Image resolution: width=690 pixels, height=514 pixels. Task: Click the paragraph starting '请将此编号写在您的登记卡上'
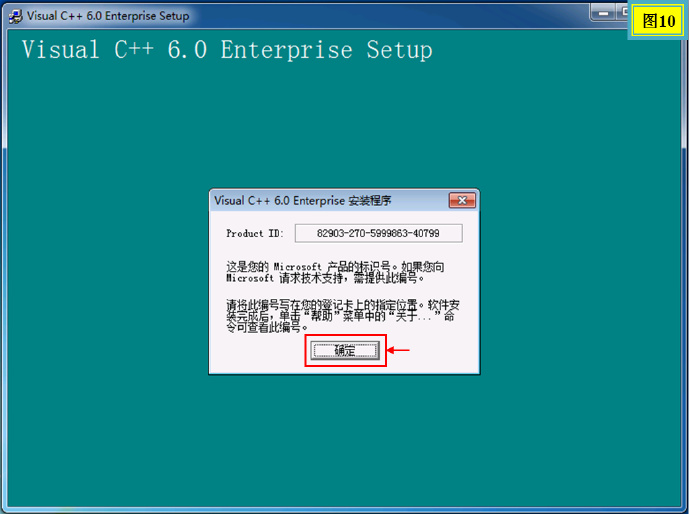click(x=343, y=316)
